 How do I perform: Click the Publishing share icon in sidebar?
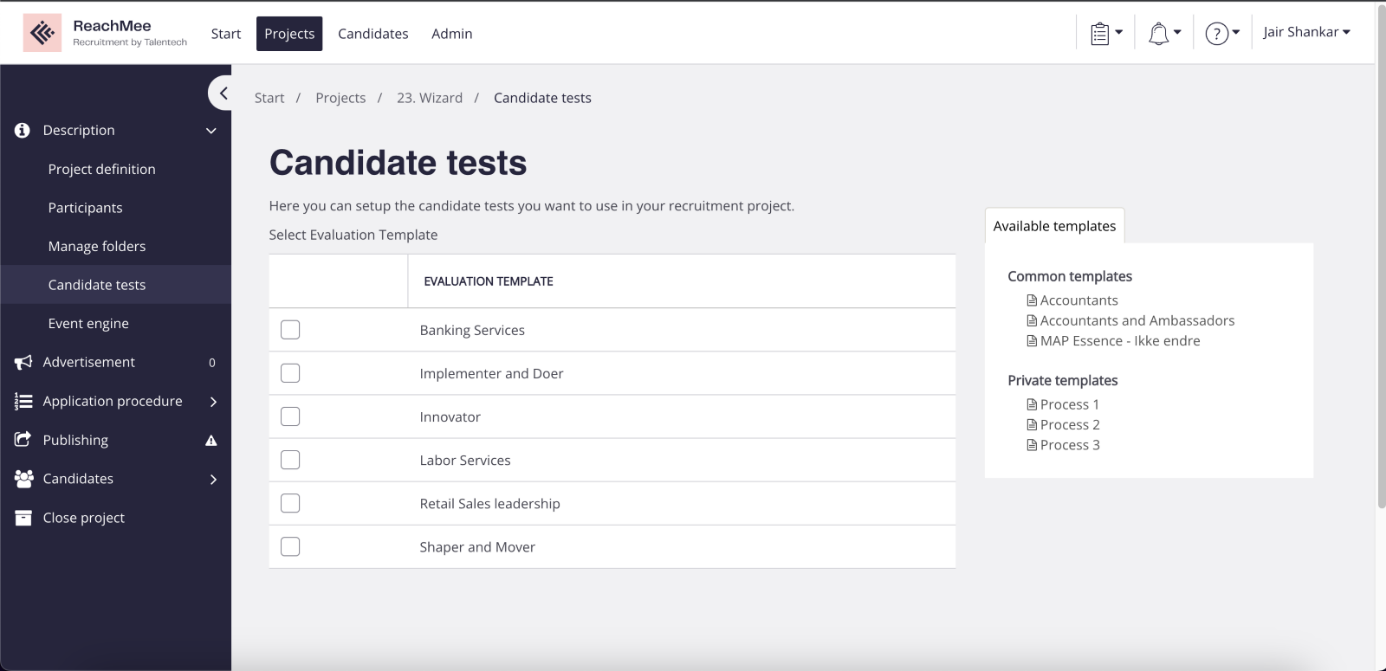[x=23, y=440]
